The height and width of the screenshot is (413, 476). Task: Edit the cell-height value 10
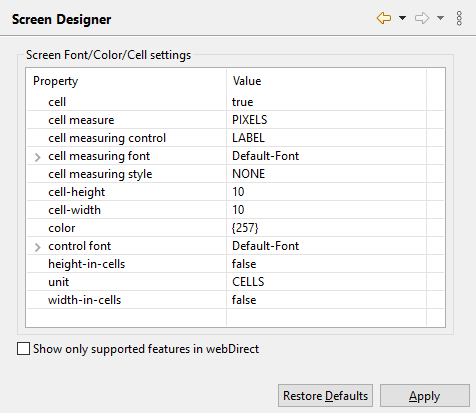238,192
